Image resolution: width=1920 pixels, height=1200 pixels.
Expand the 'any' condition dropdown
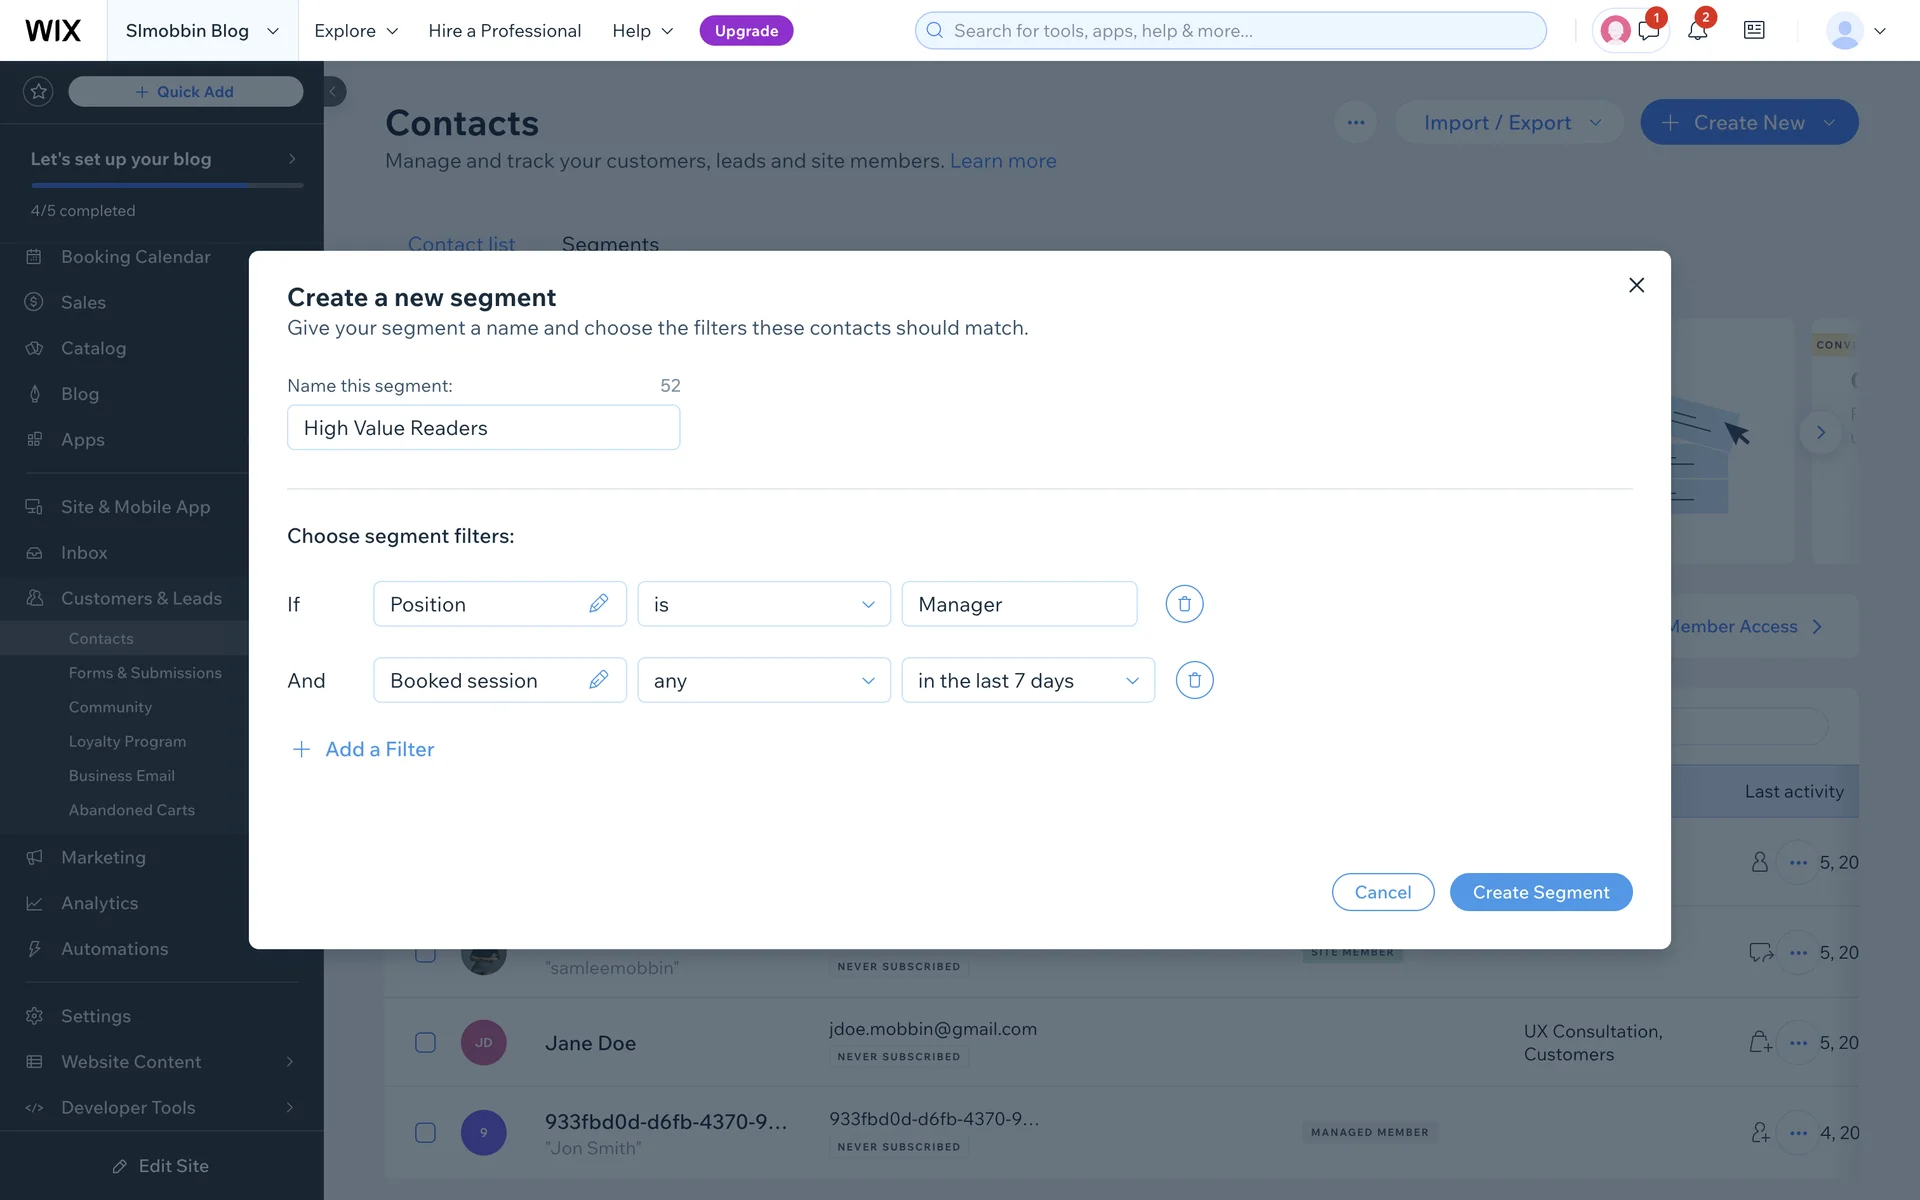[x=764, y=680]
